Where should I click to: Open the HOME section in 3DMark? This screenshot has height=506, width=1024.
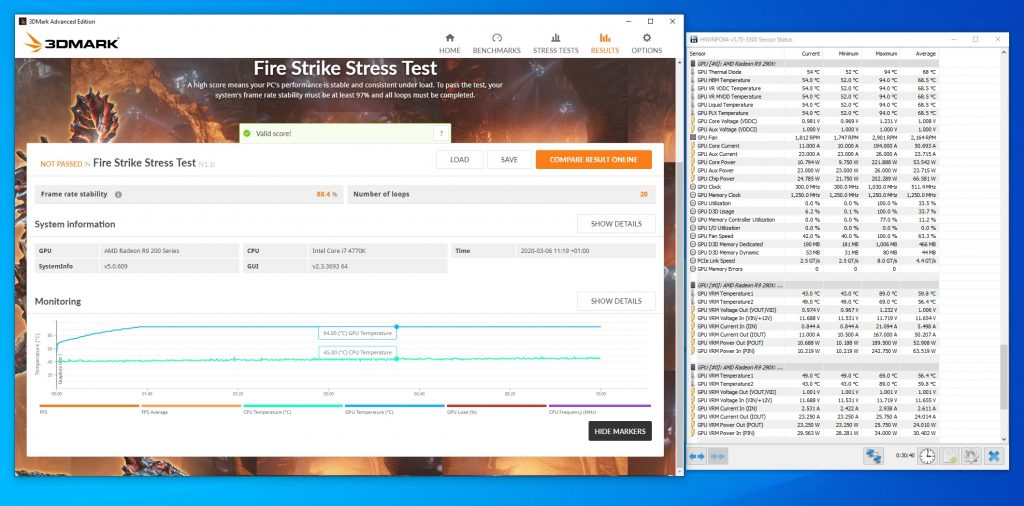pos(449,44)
